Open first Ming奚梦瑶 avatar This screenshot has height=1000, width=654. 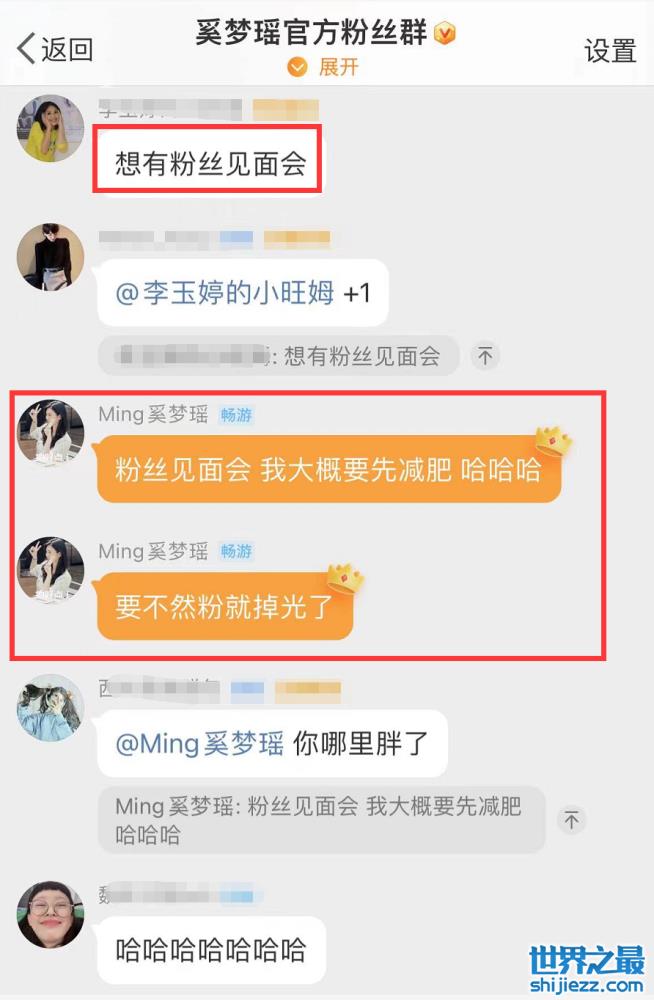pyautogui.click(x=50, y=432)
